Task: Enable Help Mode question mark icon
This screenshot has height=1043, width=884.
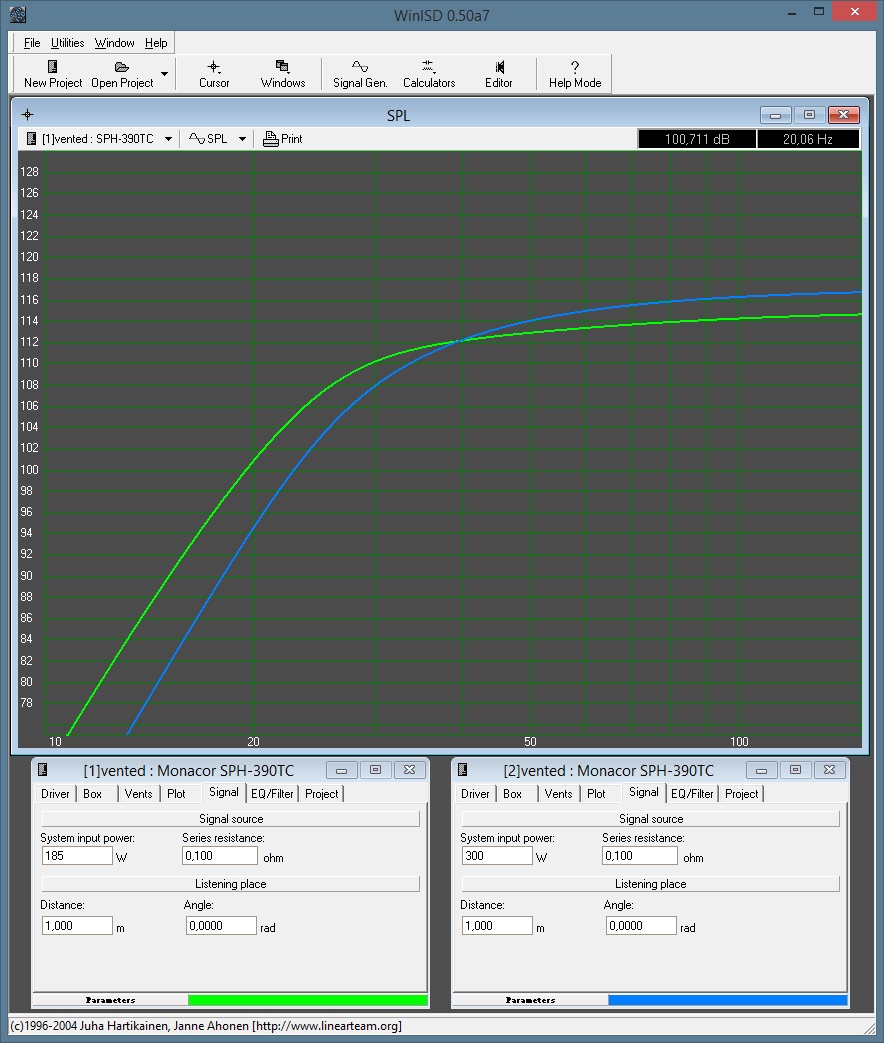Action: coord(575,67)
